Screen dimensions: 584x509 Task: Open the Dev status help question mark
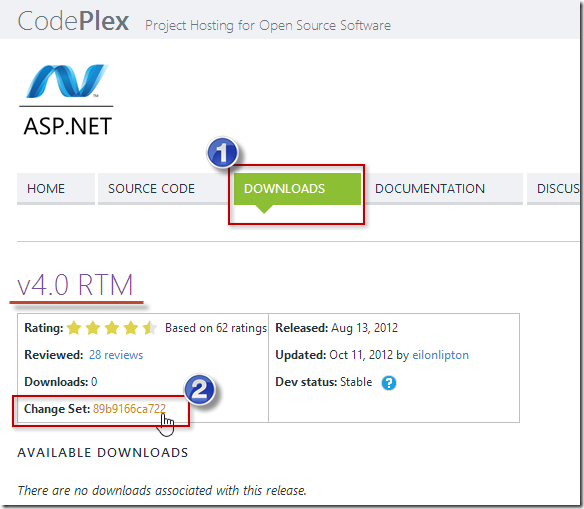[x=389, y=383]
